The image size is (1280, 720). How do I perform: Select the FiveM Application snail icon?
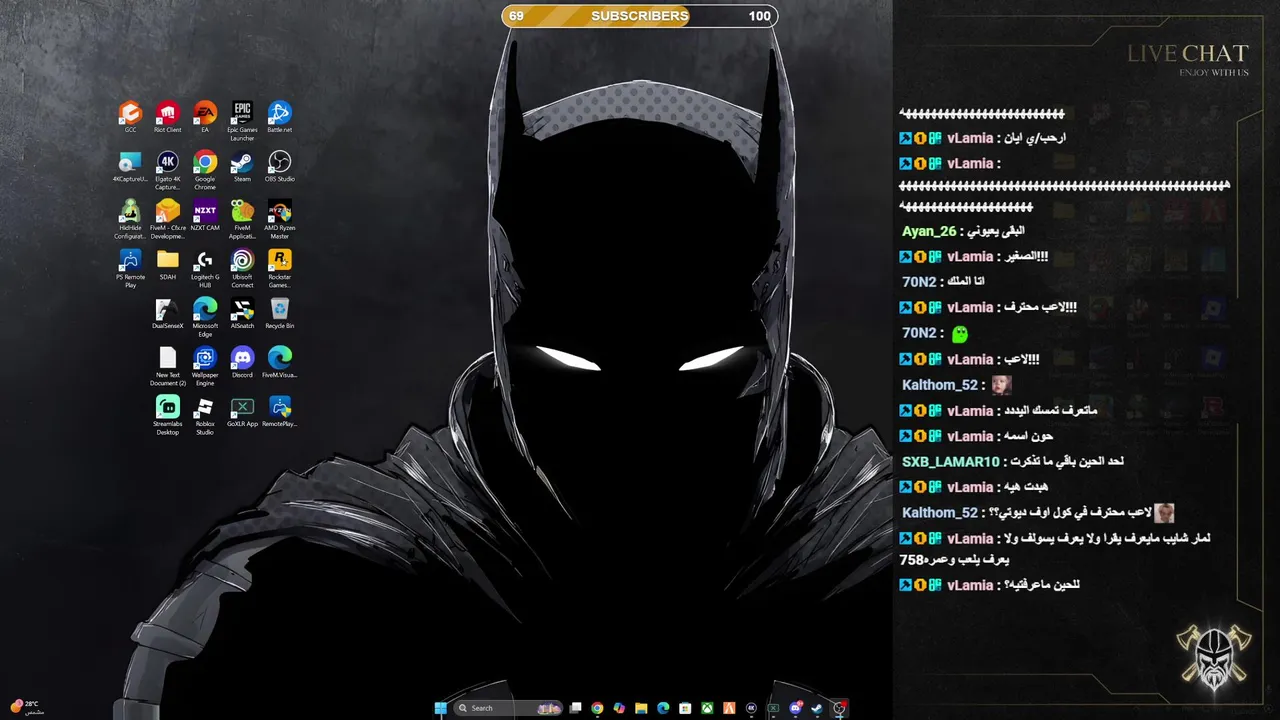point(242,219)
